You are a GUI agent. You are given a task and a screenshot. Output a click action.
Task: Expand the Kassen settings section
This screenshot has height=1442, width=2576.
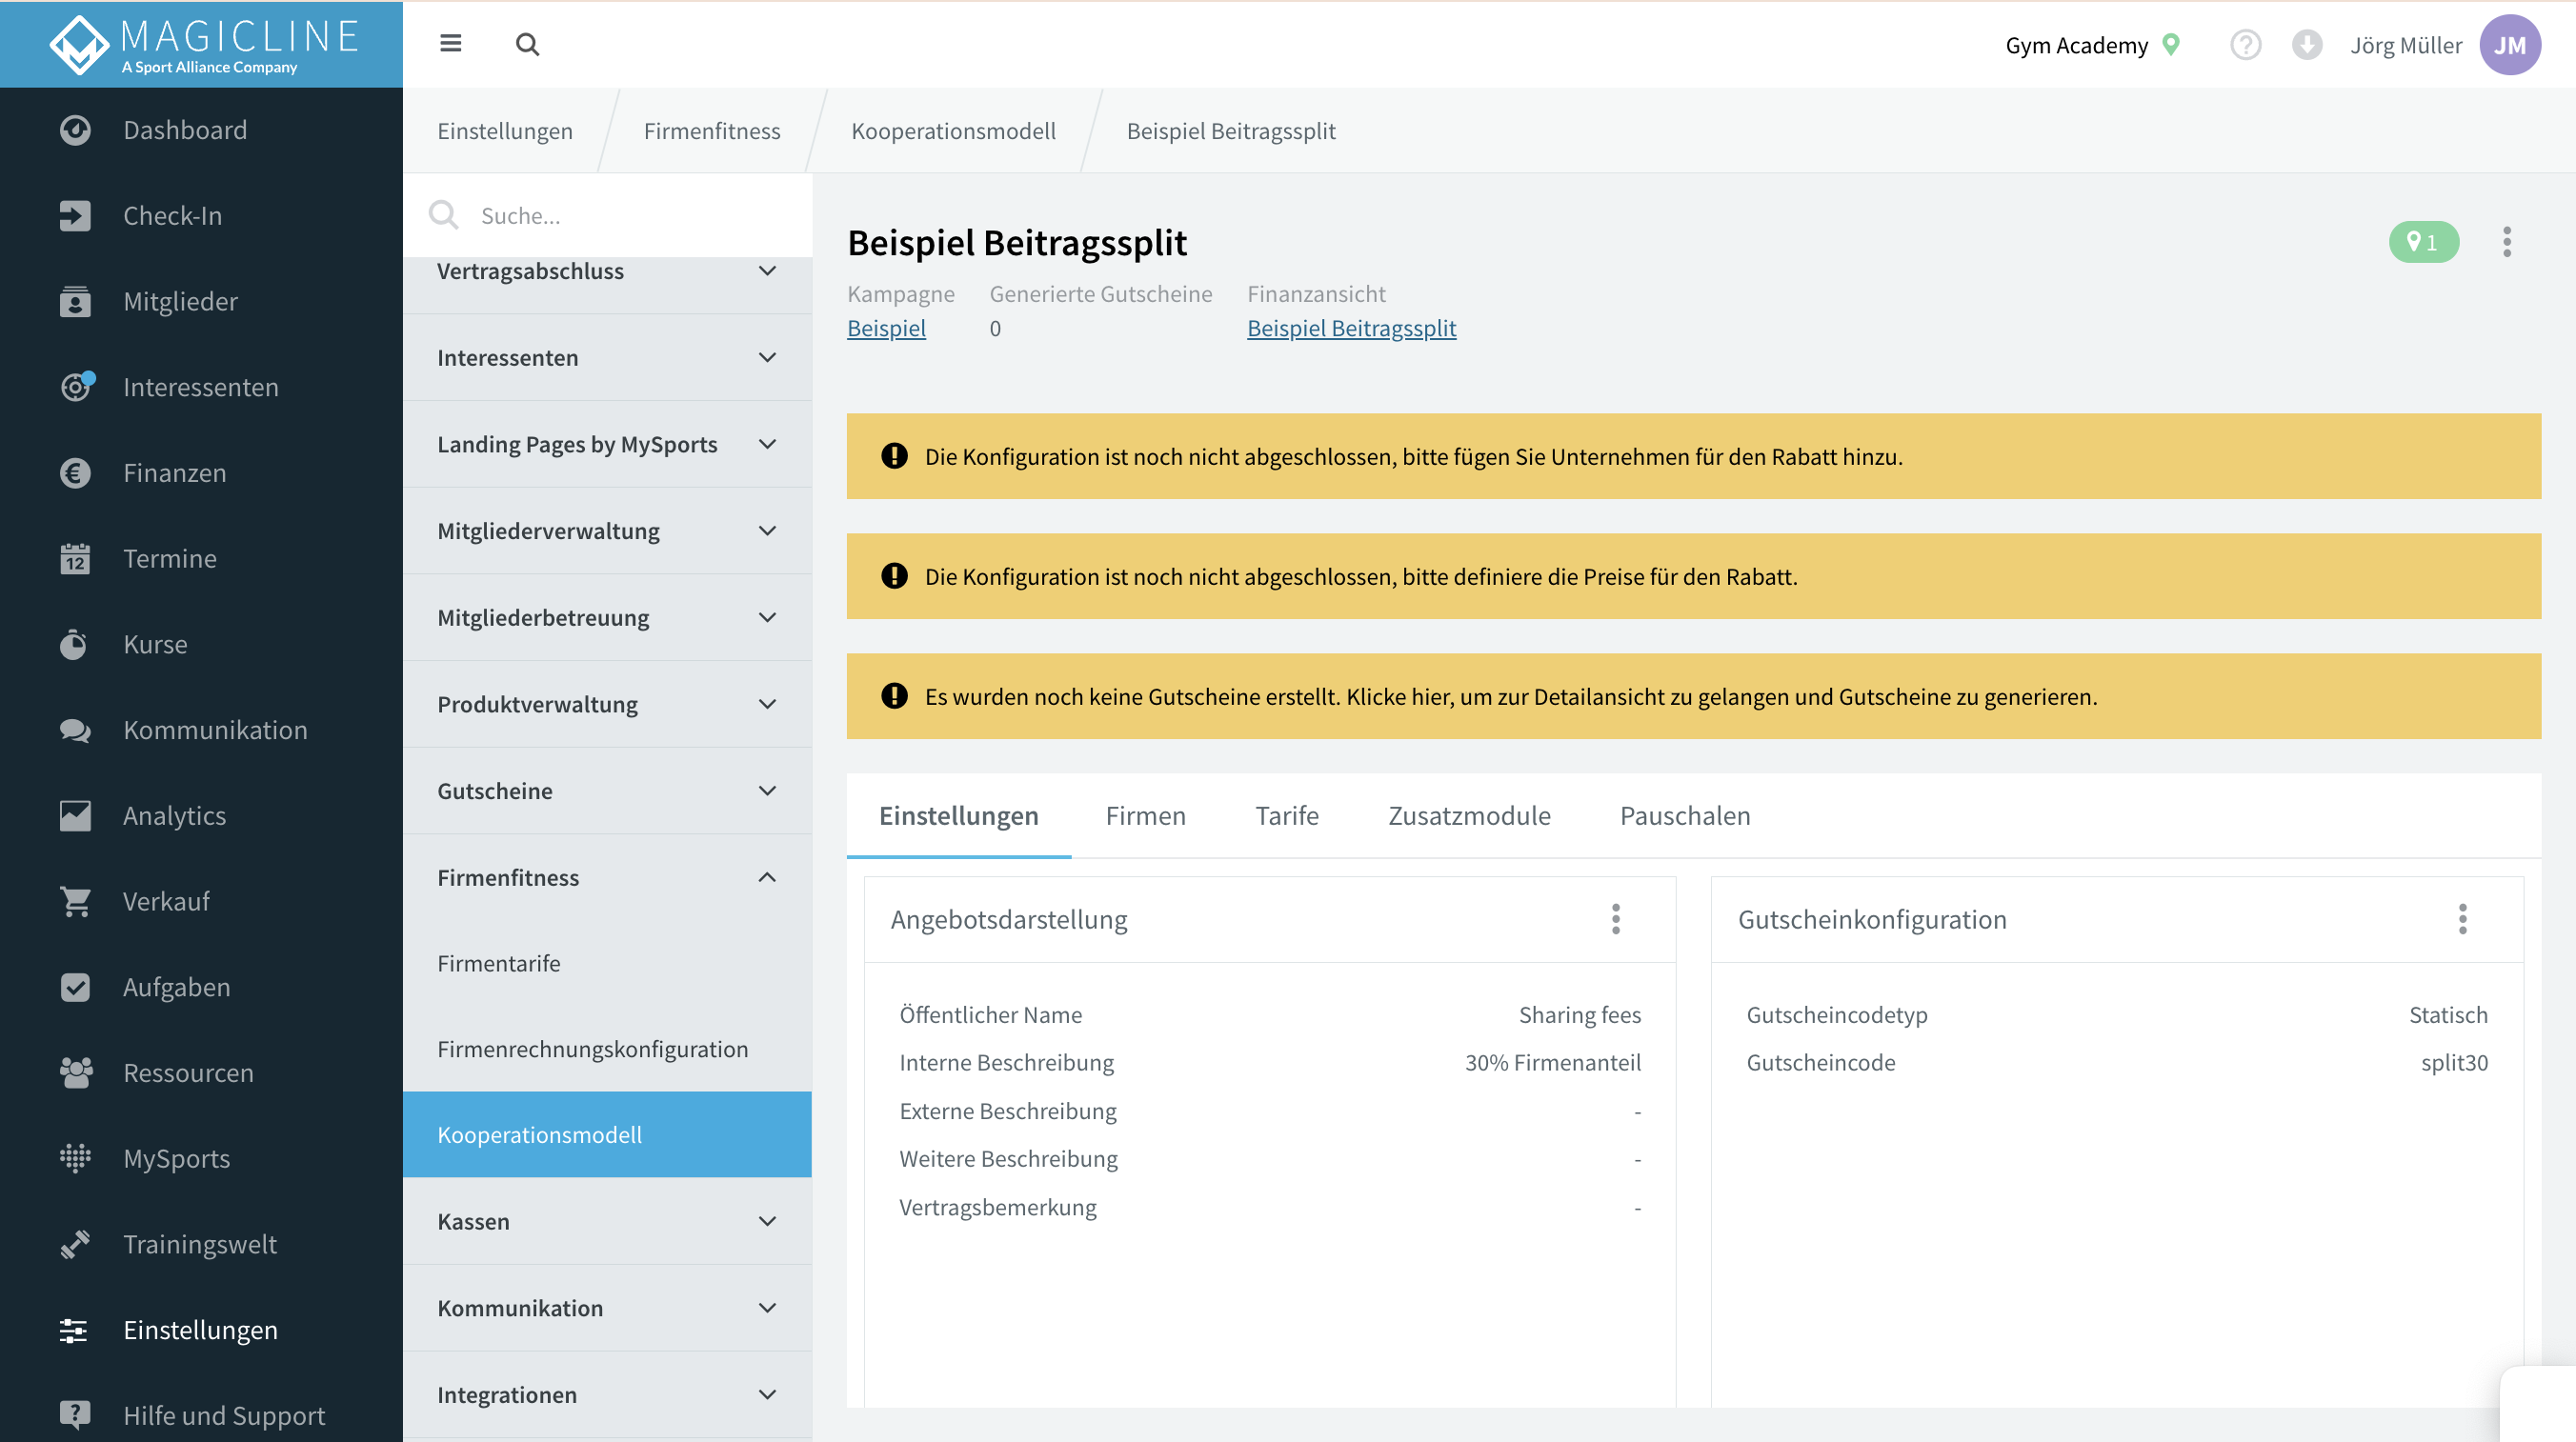click(607, 1222)
